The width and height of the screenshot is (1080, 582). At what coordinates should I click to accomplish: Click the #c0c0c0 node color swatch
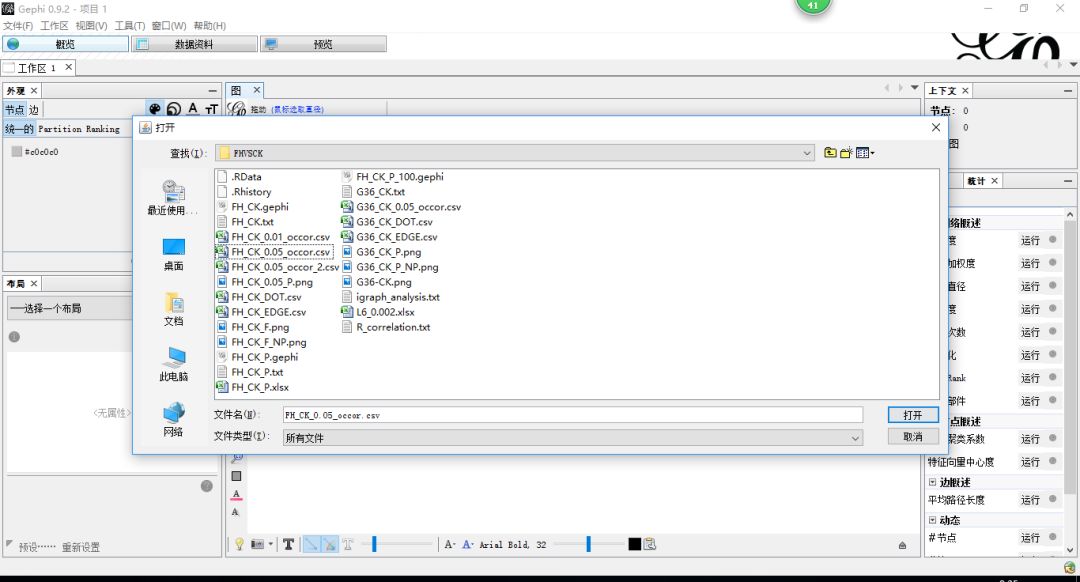(x=17, y=152)
